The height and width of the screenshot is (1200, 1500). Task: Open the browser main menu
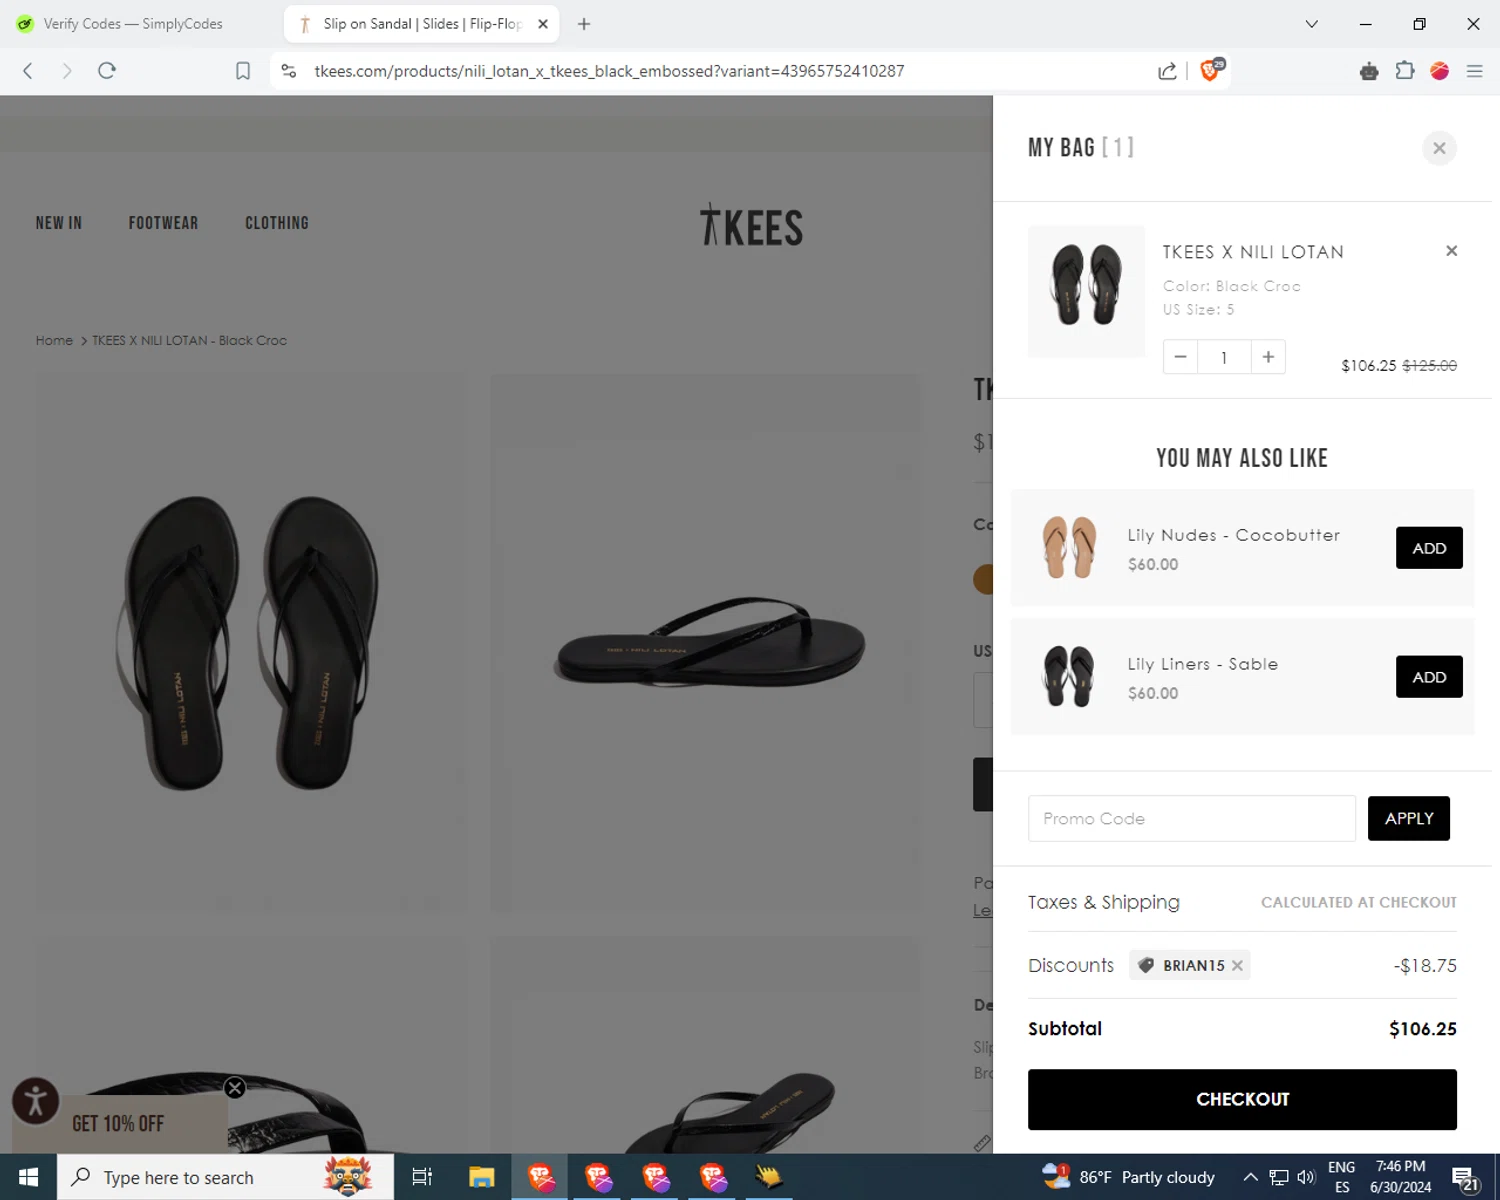(x=1474, y=71)
